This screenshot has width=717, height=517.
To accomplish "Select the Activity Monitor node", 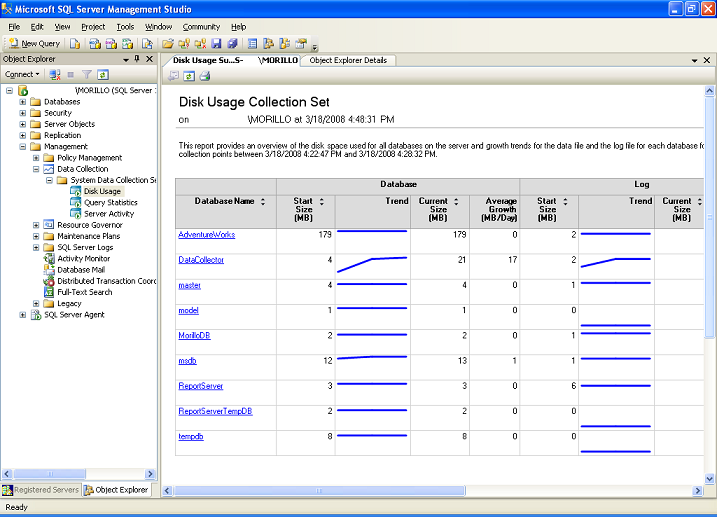I will tap(84, 258).
